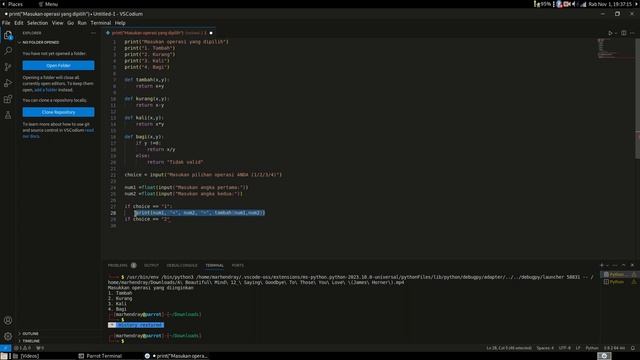Open the File menu
640x360 pixels.
click(6, 23)
